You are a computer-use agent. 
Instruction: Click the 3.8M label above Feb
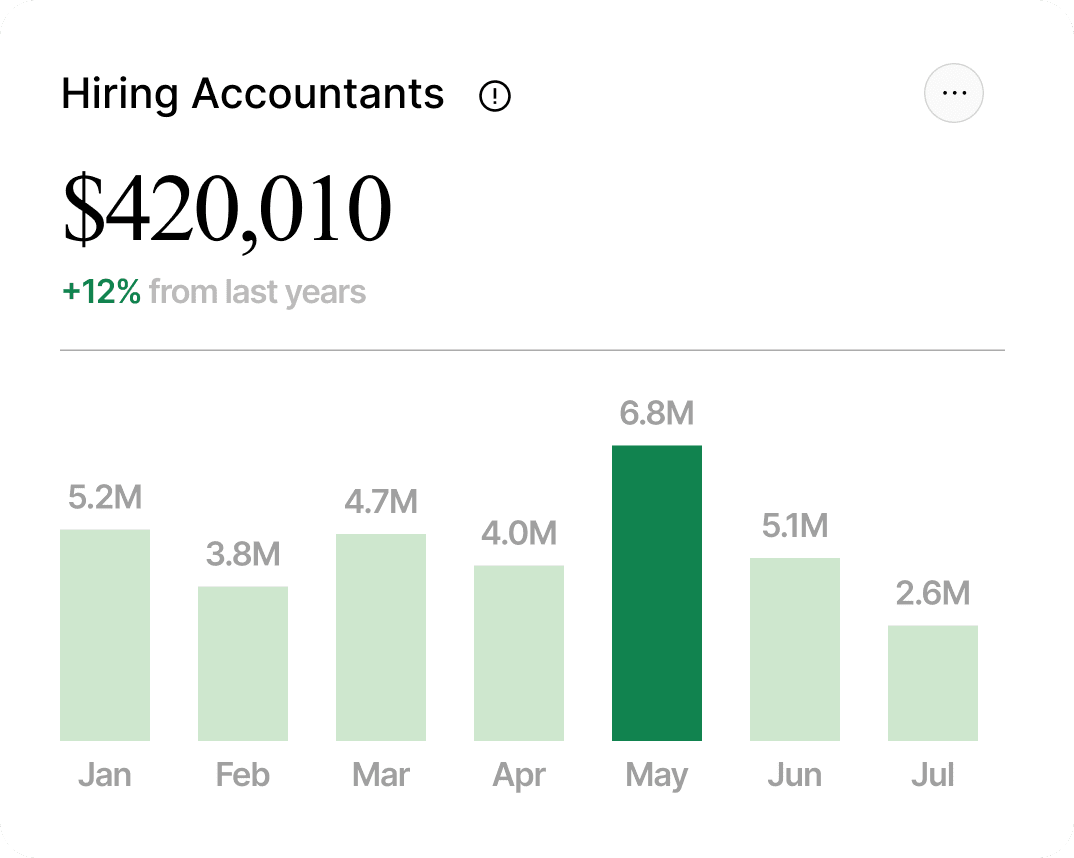(x=243, y=554)
